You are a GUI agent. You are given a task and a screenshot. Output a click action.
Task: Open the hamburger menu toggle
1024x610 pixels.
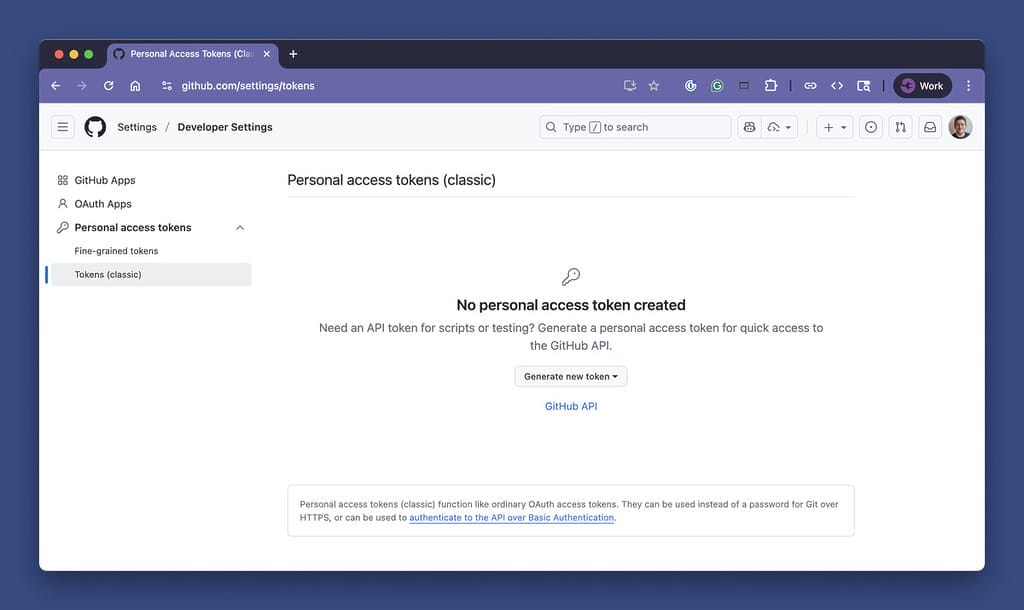[x=62, y=127]
